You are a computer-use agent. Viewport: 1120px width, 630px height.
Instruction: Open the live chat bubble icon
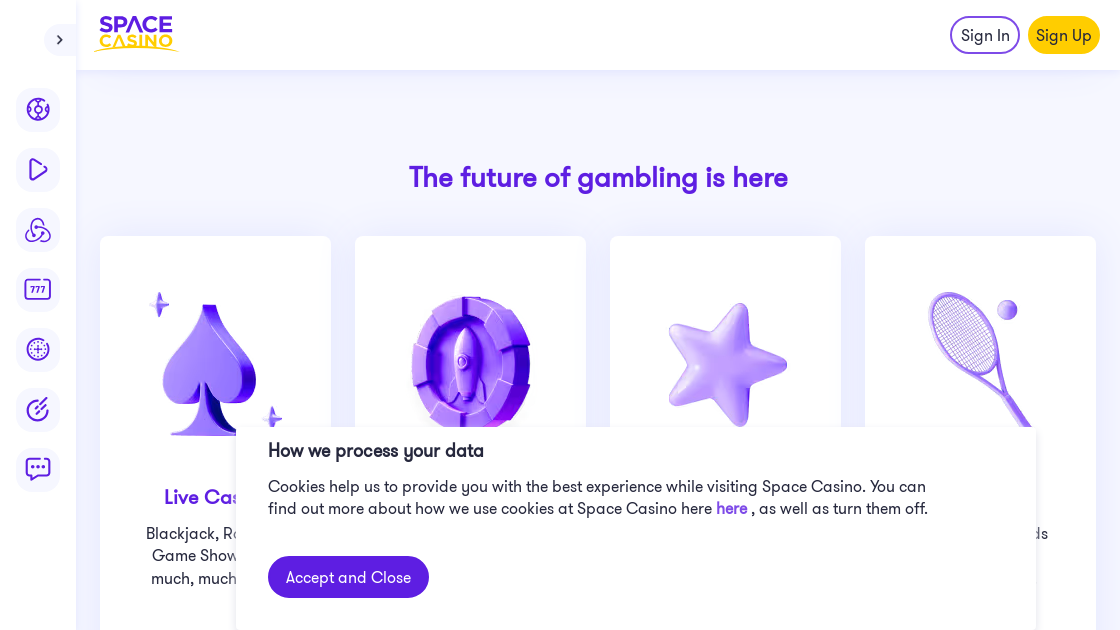(x=38, y=469)
